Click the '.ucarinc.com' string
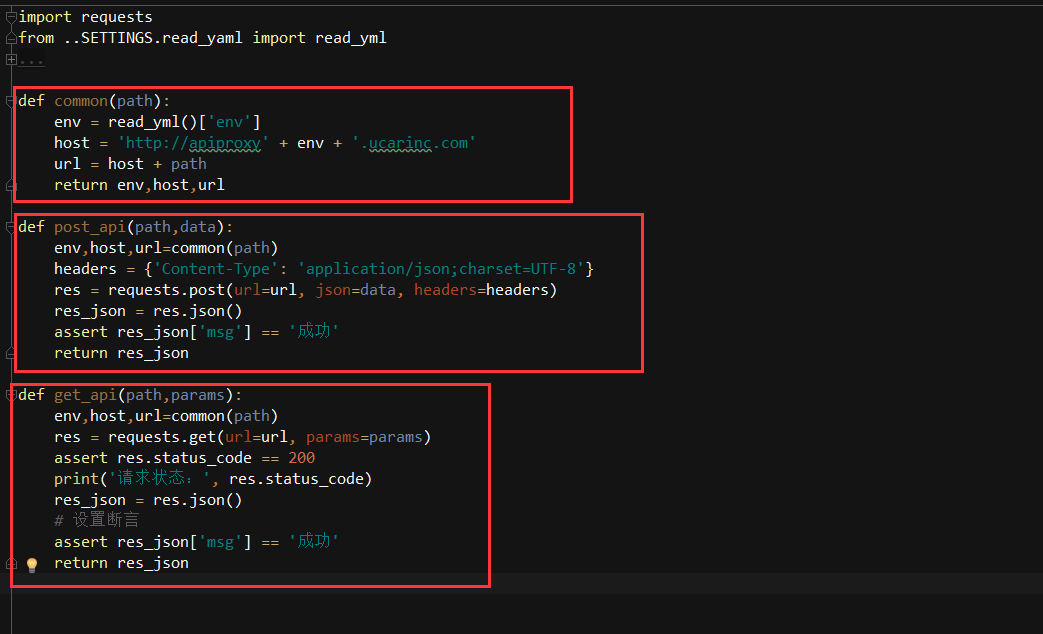The image size is (1043, 634). click(x=414, y=143)
